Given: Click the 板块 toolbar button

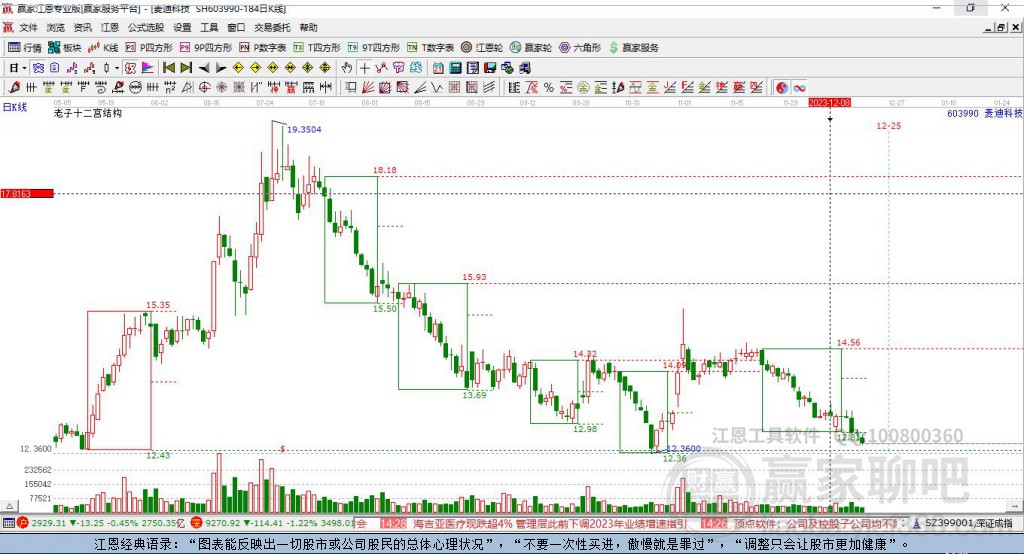Looking at the screenshot, I should pos(64,48).
